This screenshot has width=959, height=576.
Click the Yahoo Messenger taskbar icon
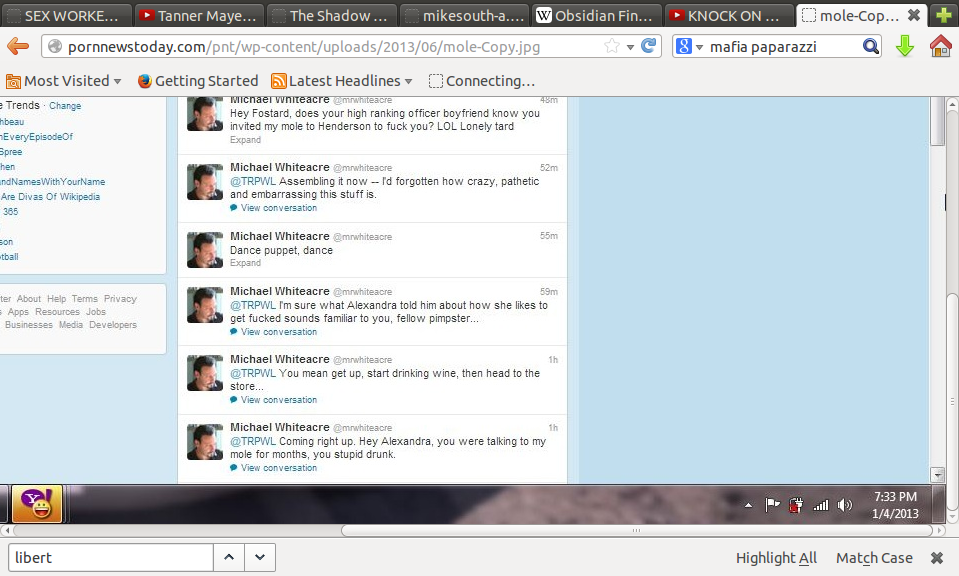tap(37, 504)
